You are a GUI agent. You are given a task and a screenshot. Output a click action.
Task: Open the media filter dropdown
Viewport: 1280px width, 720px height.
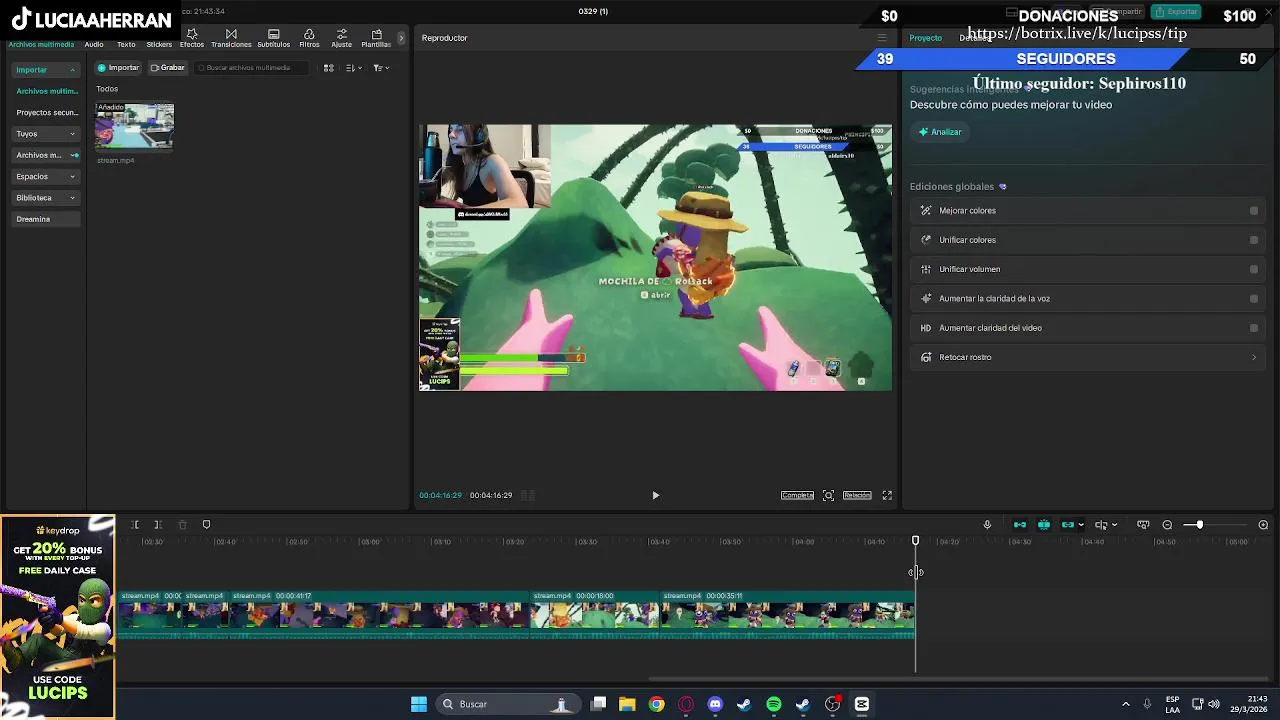[381, 68]
